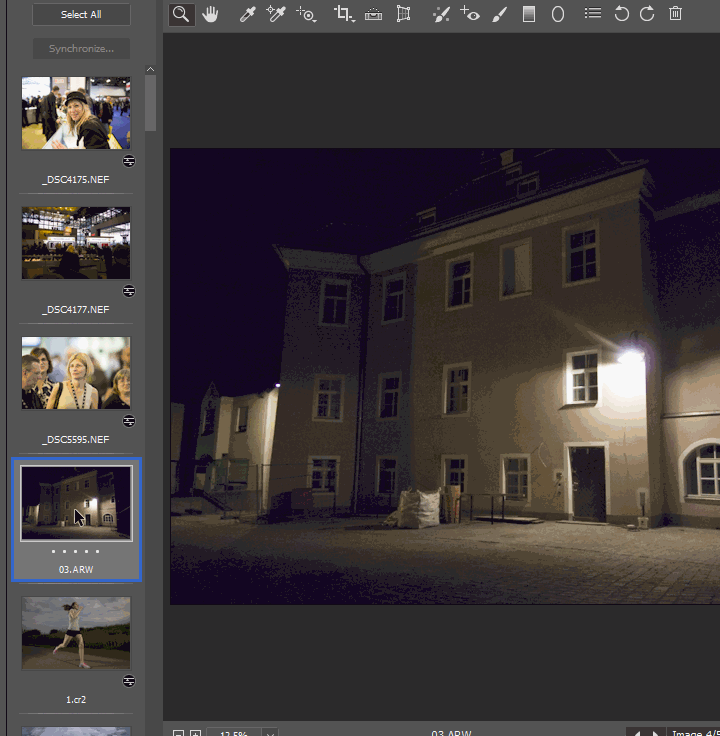This screenshot has width=720, height=736.
Task: Activate the Targeted Adjustment tool
Action: click(306, 14)
